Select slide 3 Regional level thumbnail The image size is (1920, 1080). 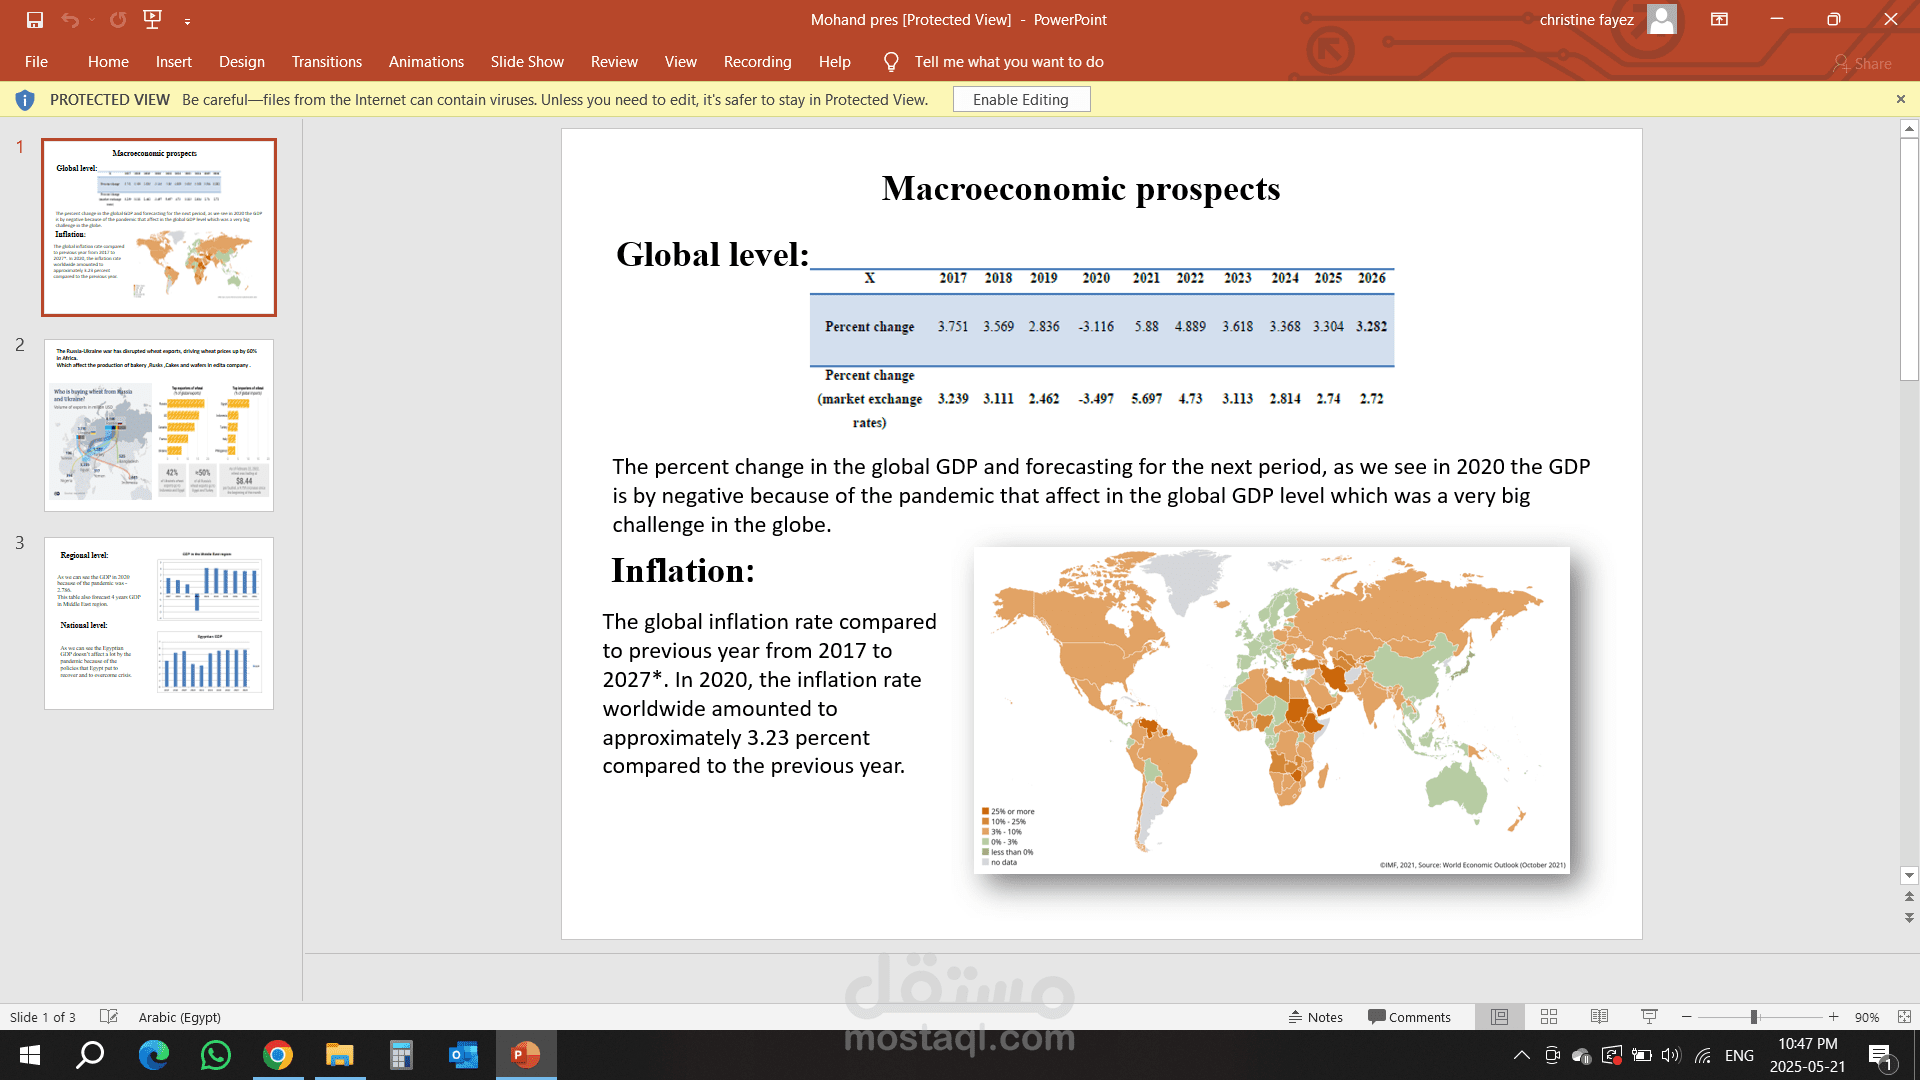[159, 623]
